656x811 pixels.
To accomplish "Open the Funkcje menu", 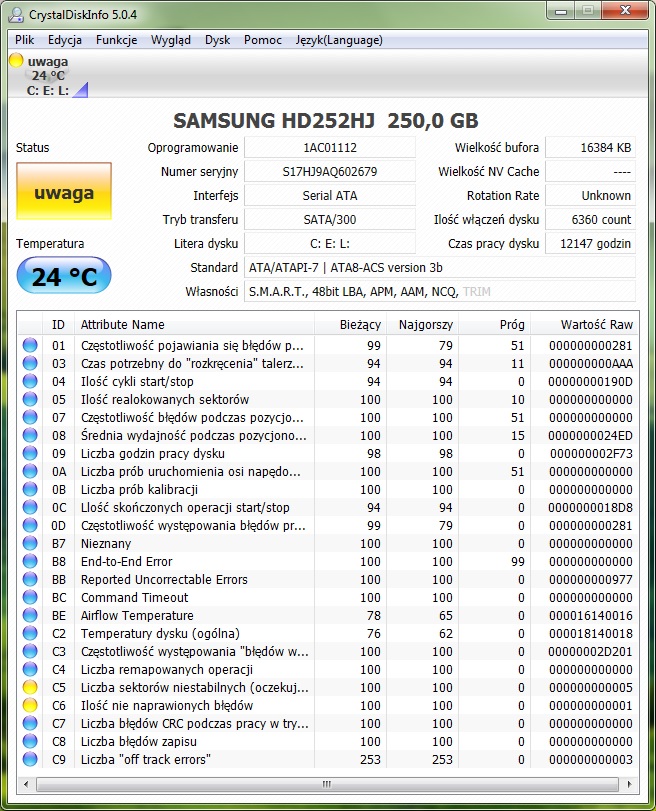I will [x=116, y=40].
